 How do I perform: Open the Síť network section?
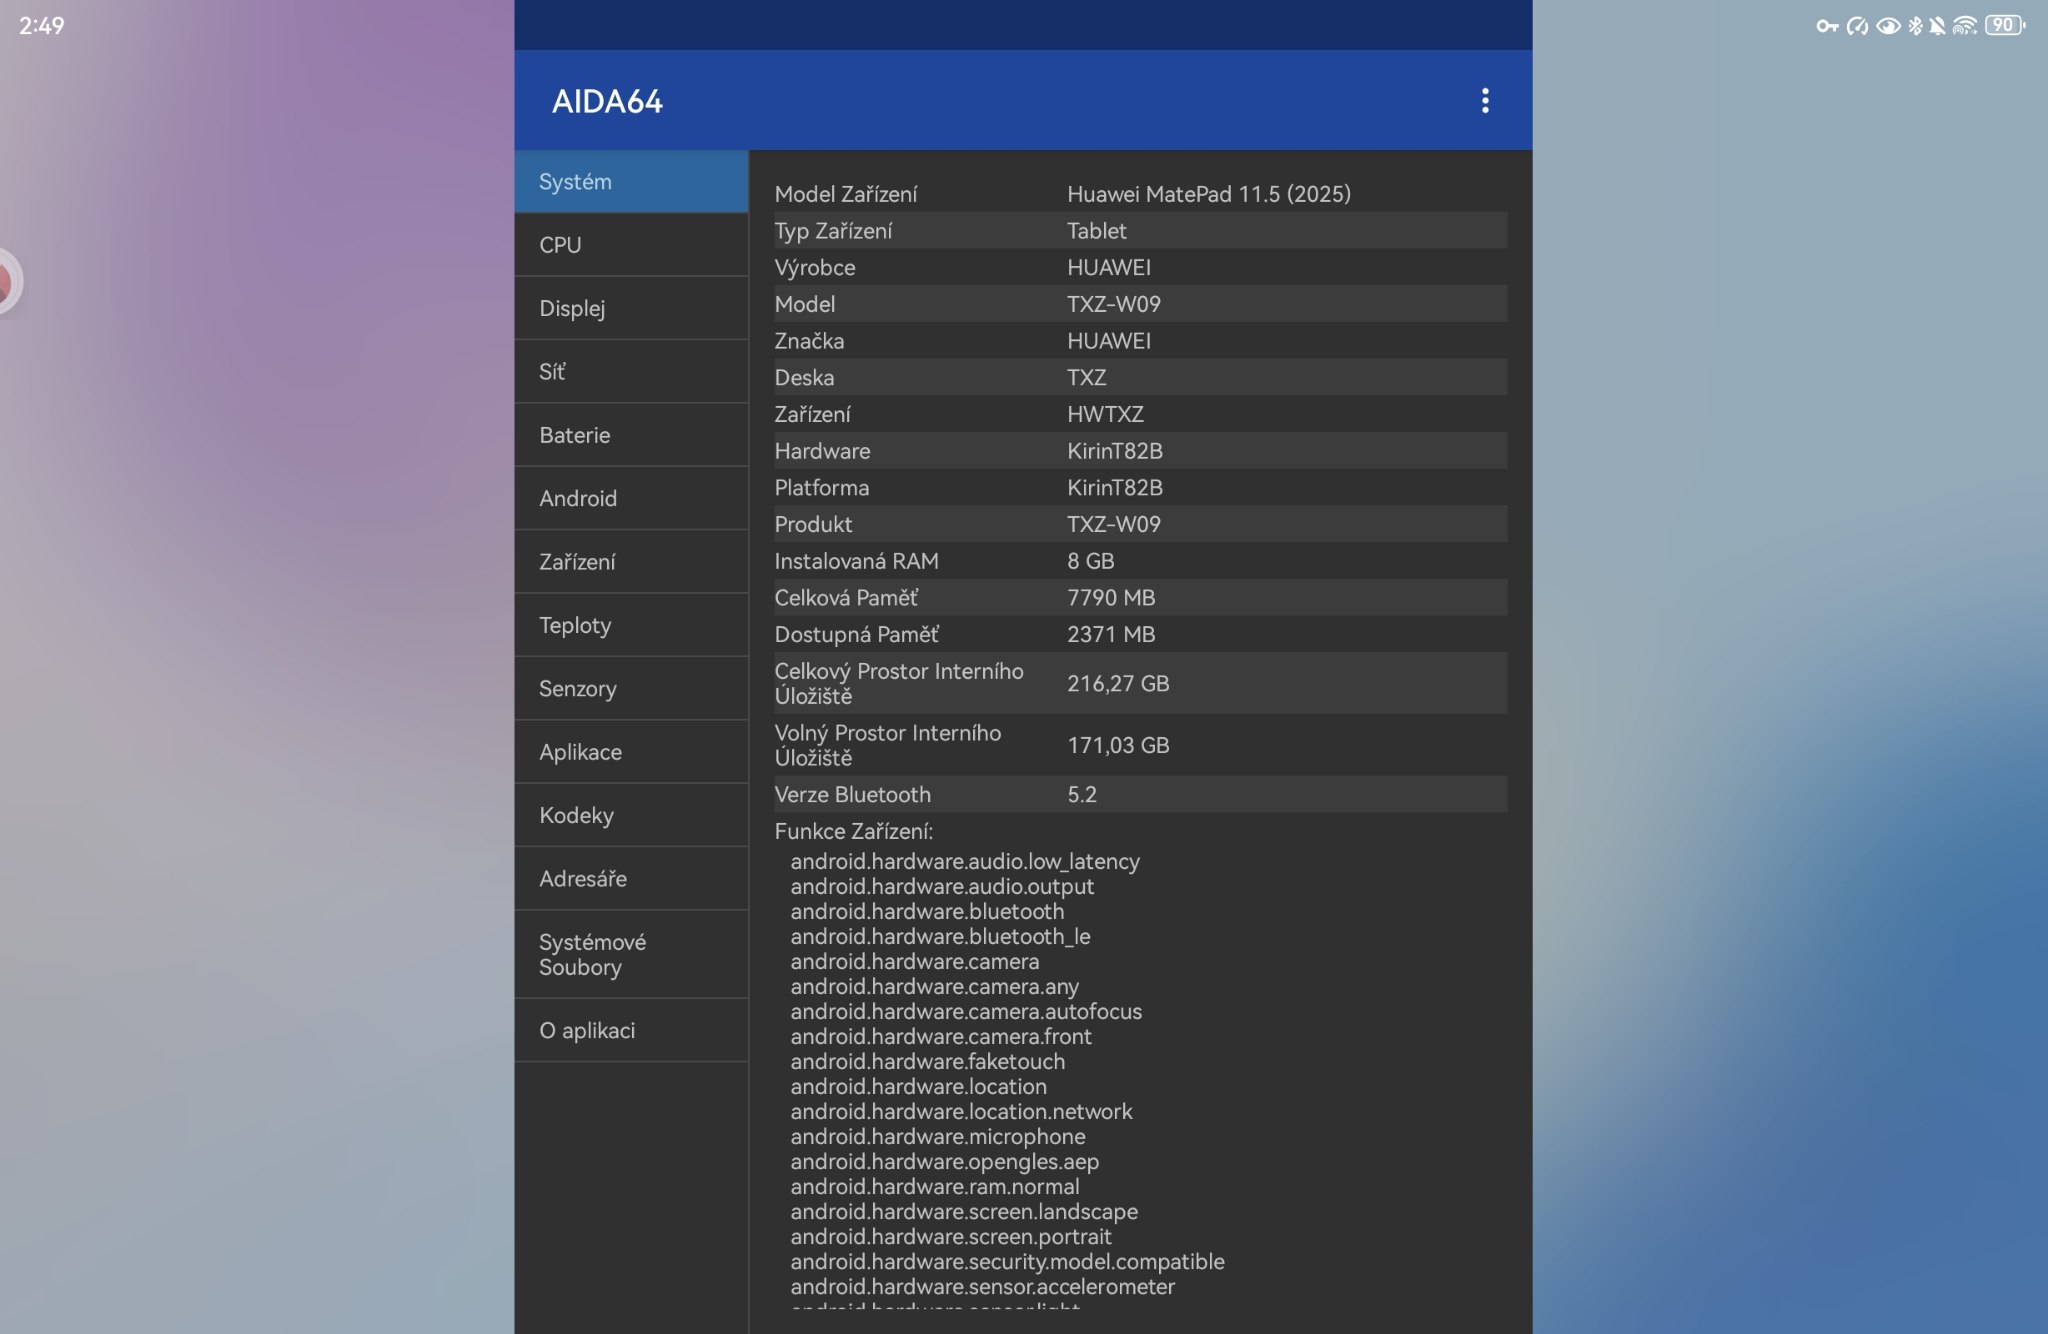pyautogui.click(x=631, y=372)
